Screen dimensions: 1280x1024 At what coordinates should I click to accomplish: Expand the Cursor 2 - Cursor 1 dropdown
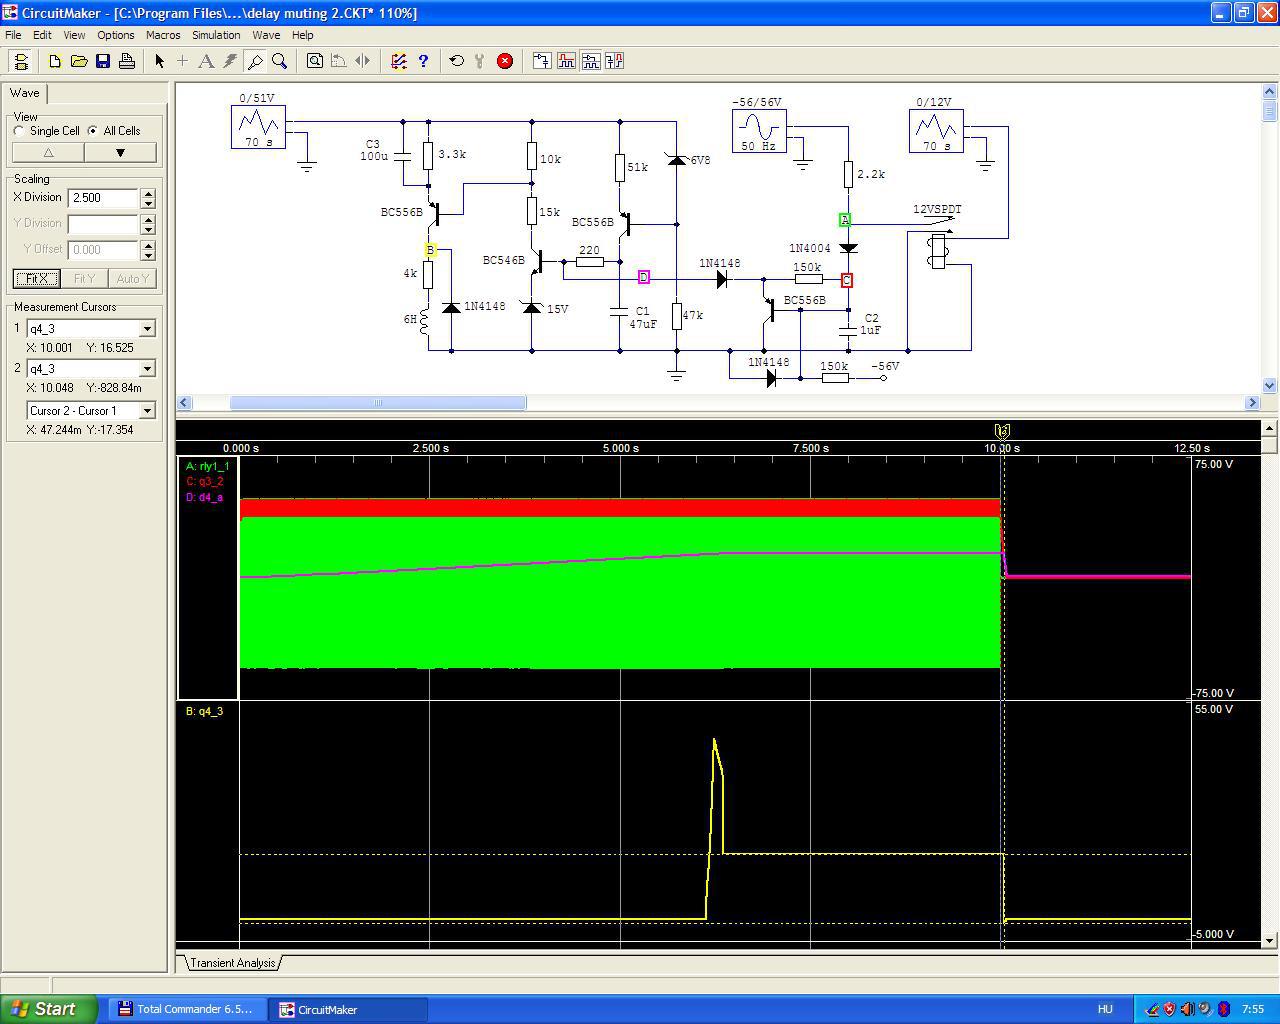pos(147,411)
